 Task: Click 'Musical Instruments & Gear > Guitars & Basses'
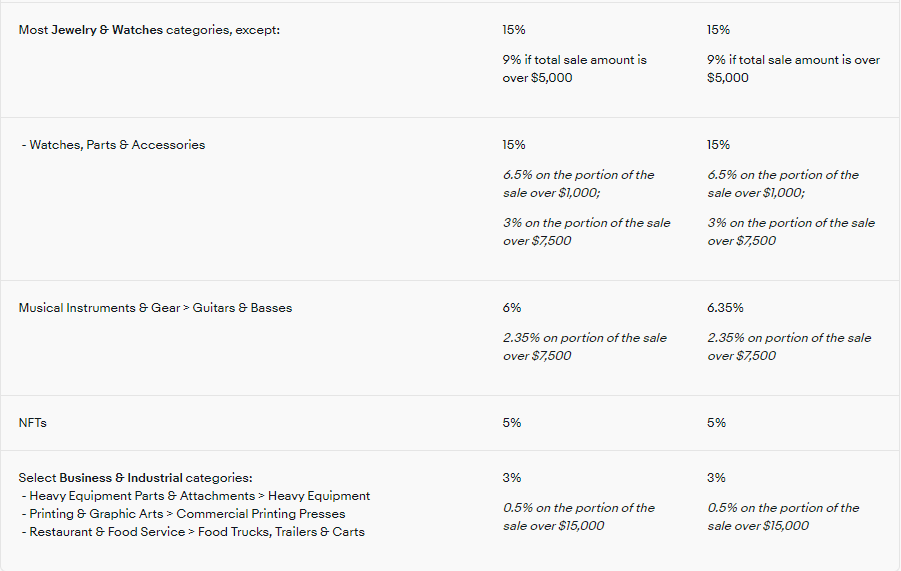coord(155,308)
